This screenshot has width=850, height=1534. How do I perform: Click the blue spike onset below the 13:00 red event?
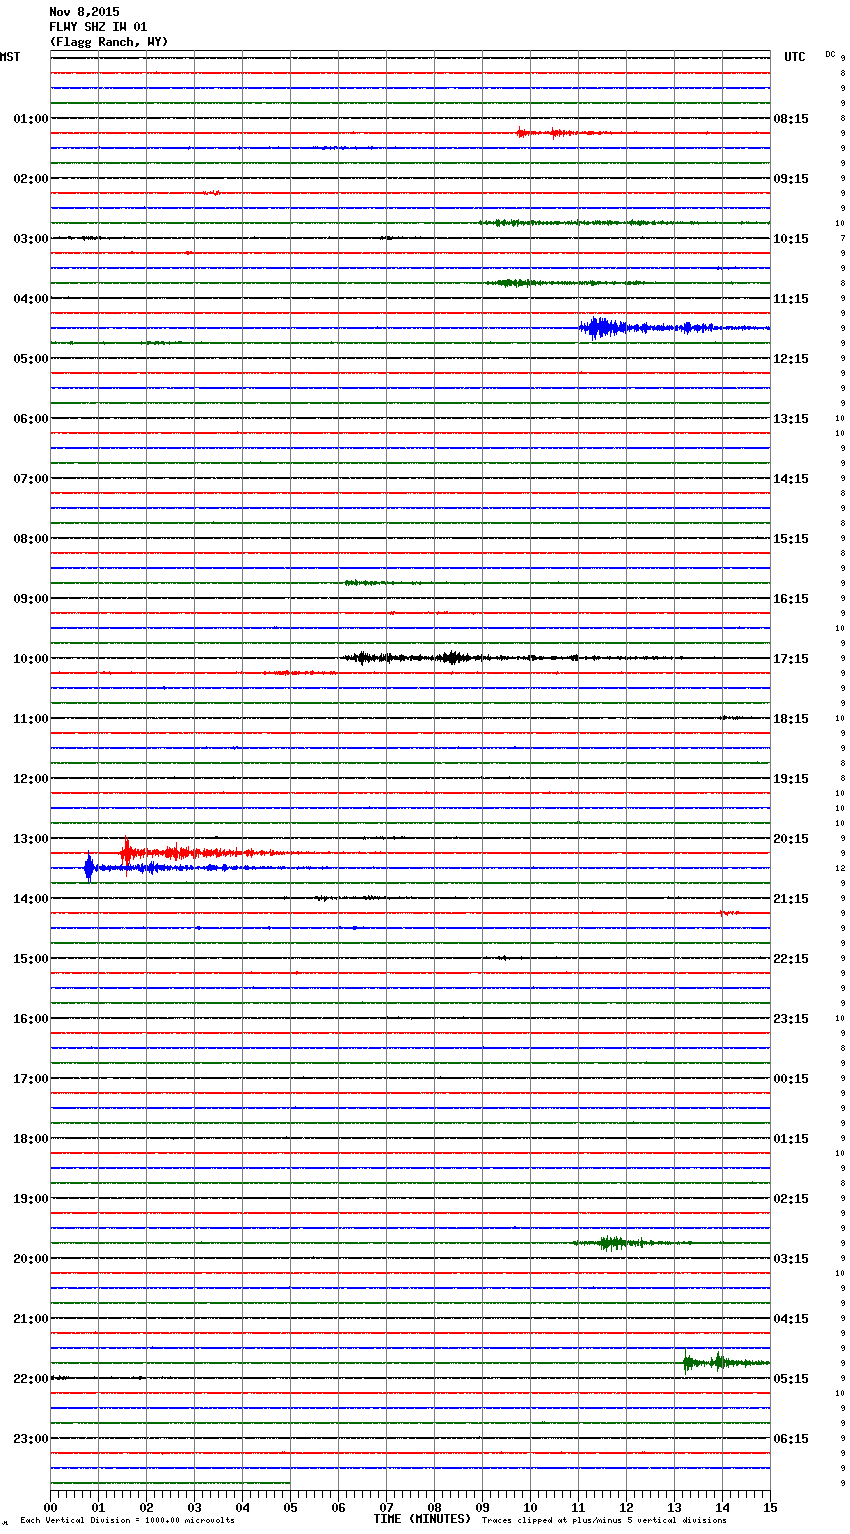pos(89,868)
